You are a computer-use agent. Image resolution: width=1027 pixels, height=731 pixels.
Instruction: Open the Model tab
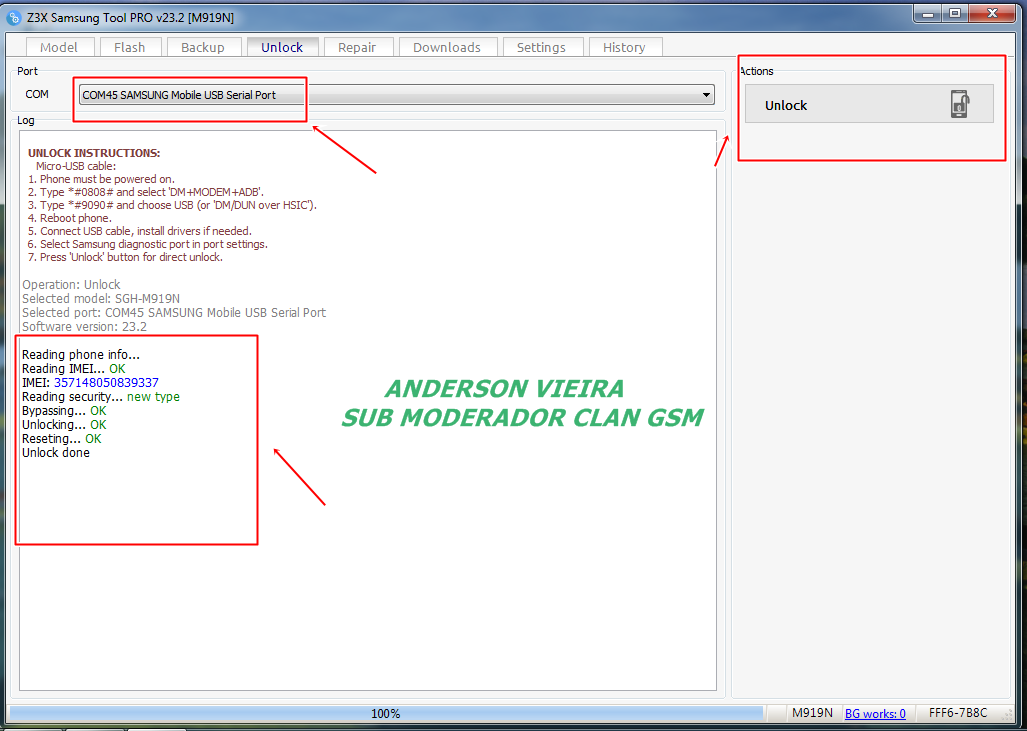(59, 47)
